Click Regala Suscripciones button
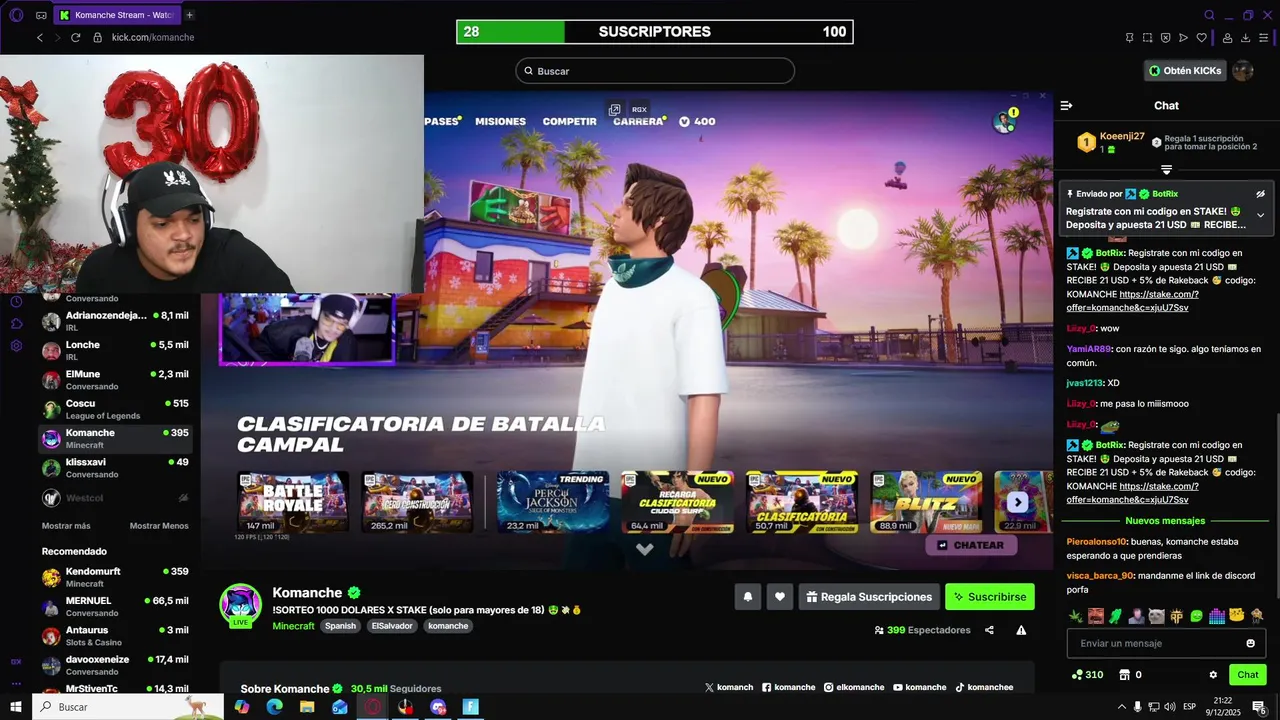 click(869, 597)
